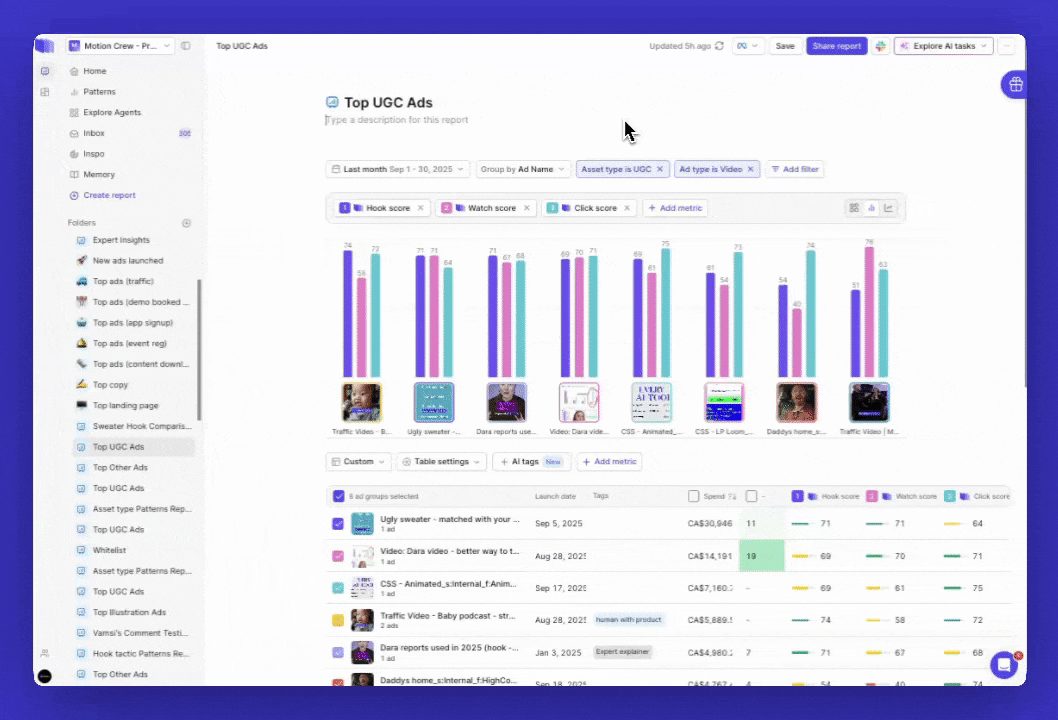Screen dimensions: 1058x720
Task: Tick the Spend column header checkbox
Action: point(694,496)
